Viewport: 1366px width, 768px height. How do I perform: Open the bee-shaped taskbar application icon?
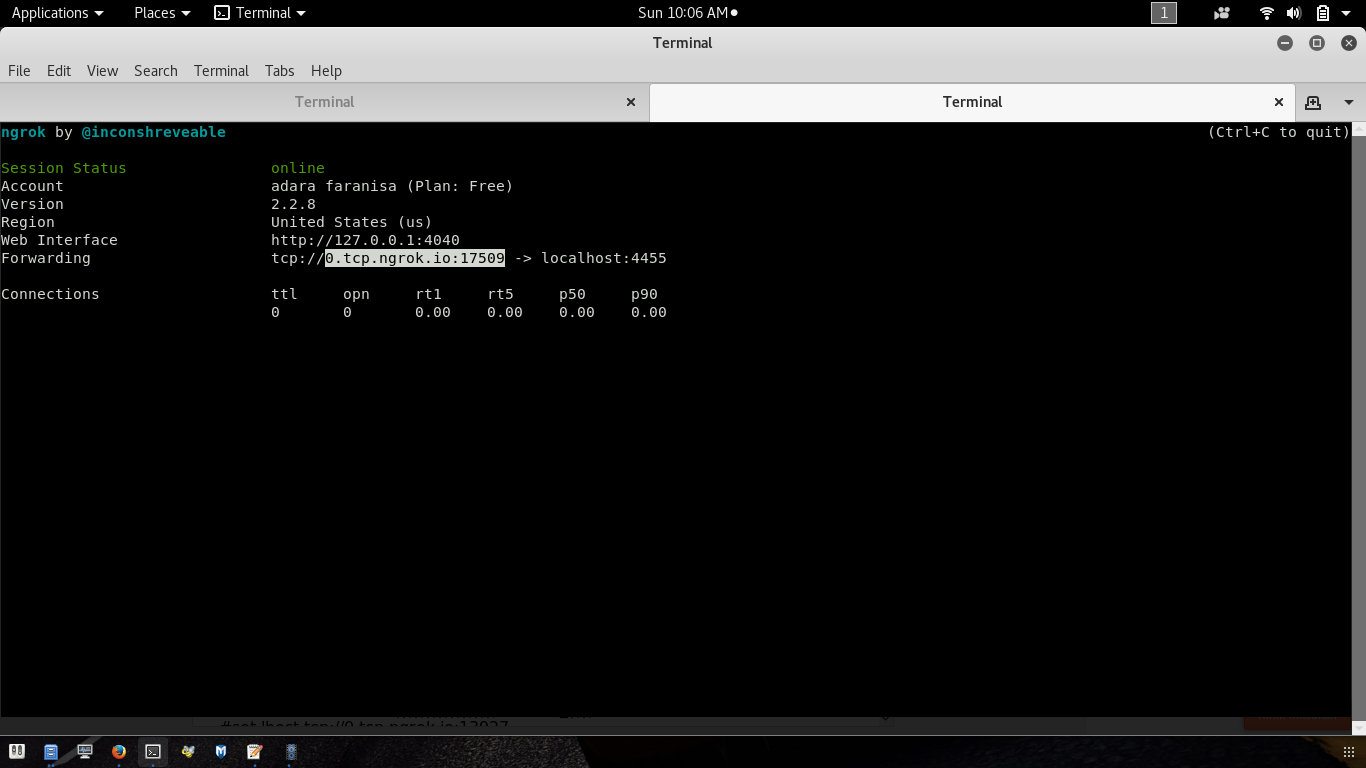[x=187, y=751]
